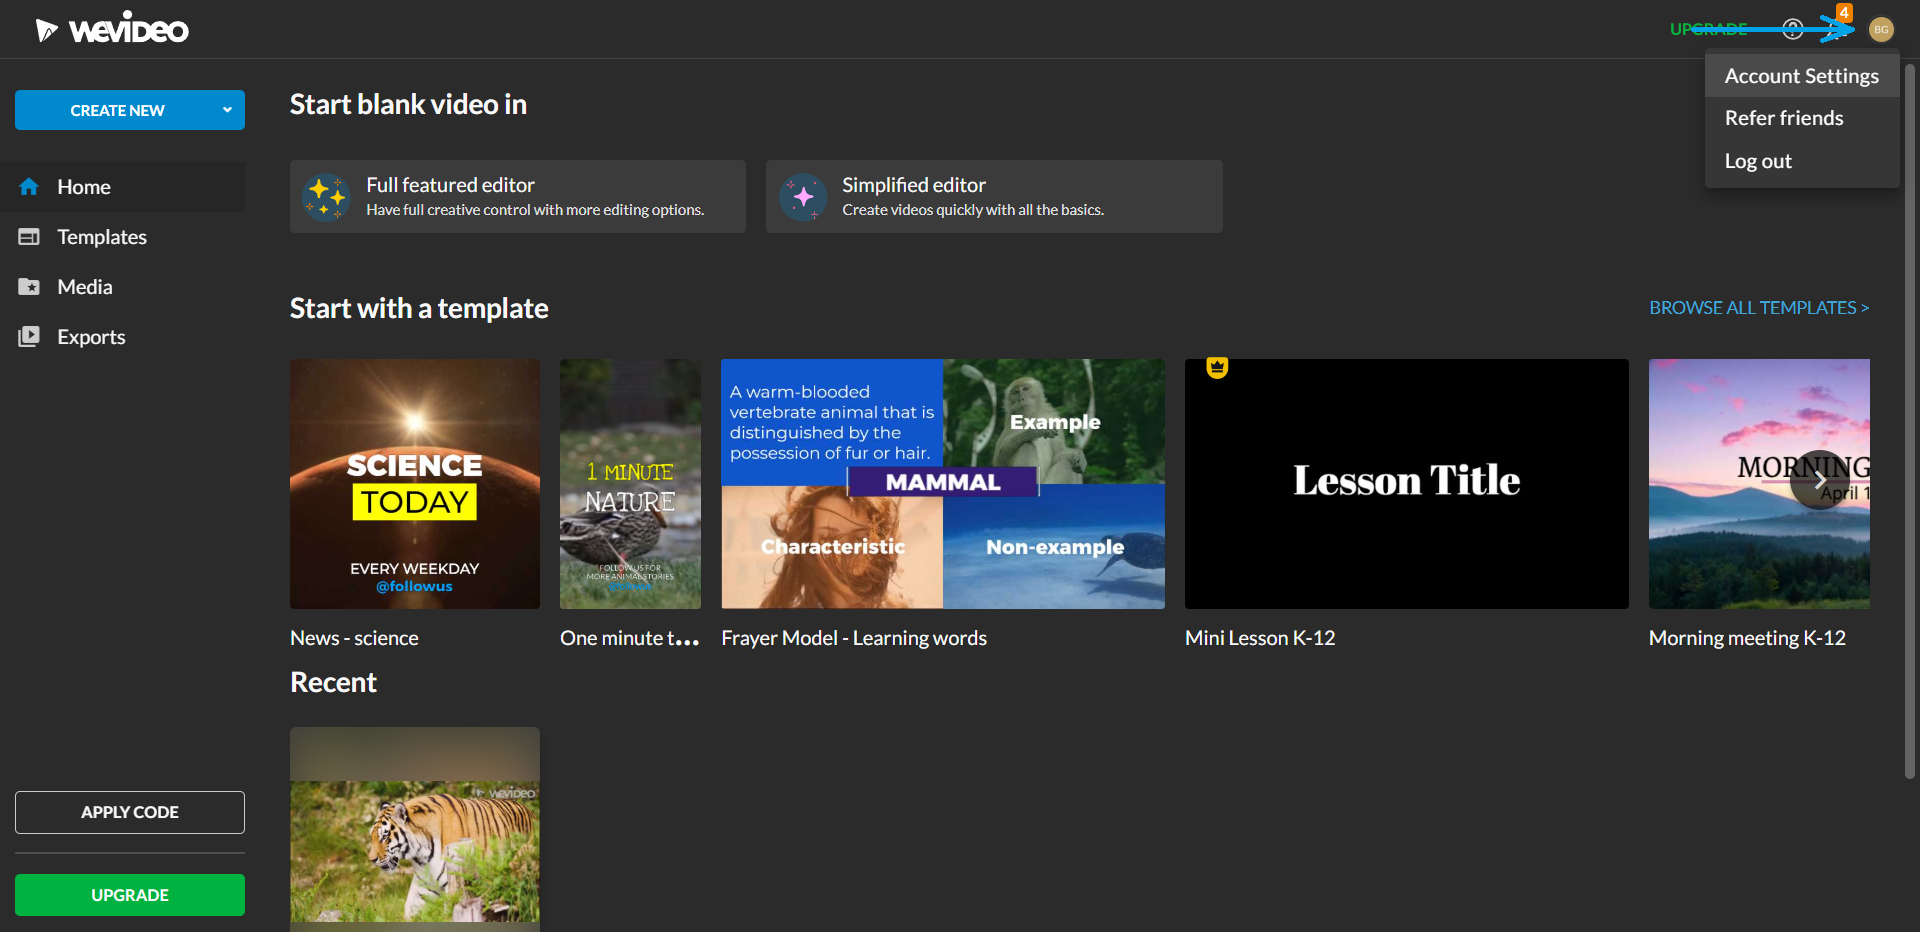The height and width of the screenshot is (932, 1920).
Task: Select Account Settings from menu
Action: click(x=1801, y=76)
